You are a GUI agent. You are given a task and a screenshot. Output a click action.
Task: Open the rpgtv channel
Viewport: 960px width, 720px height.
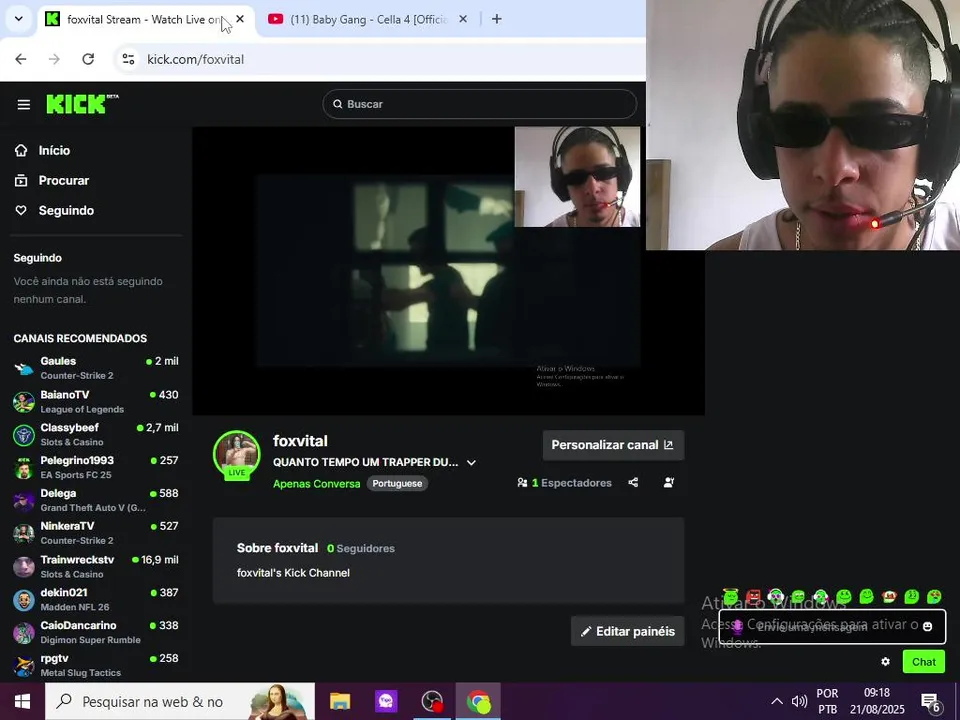(96, 665)
